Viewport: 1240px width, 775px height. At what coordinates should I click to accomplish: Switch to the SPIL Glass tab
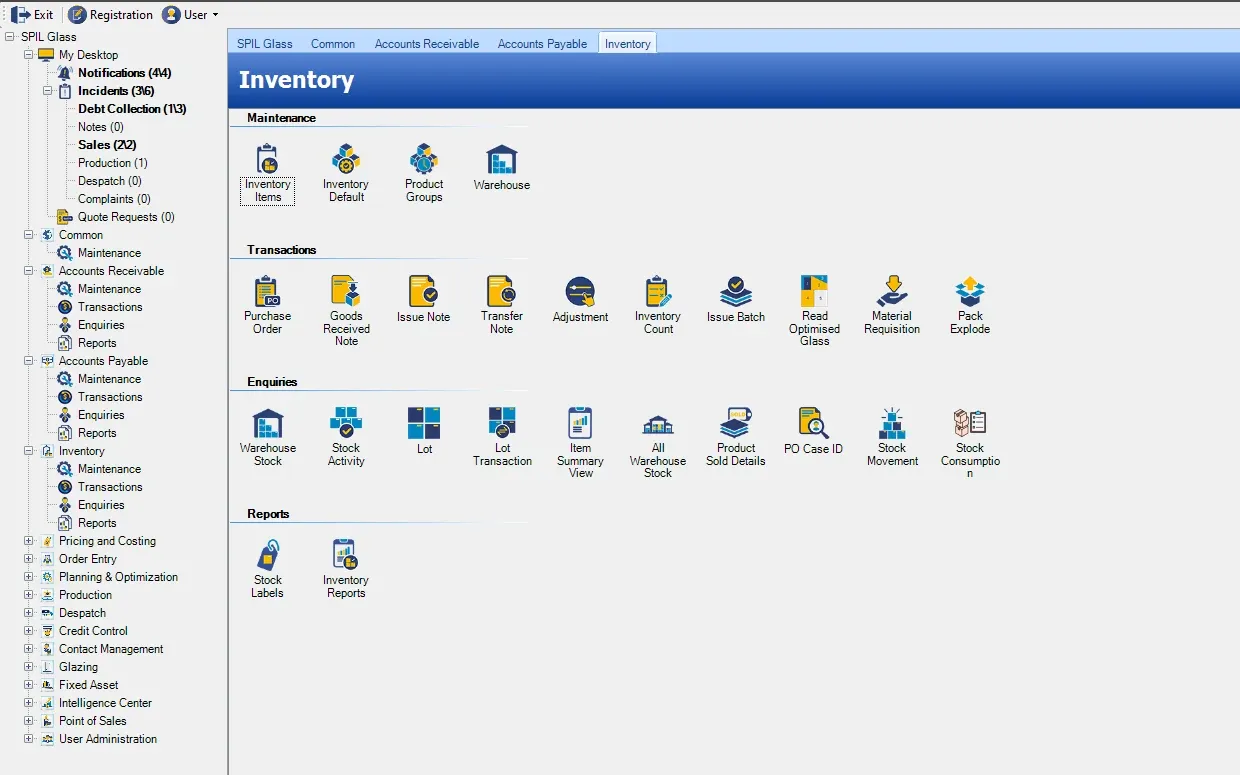(265, 44)
